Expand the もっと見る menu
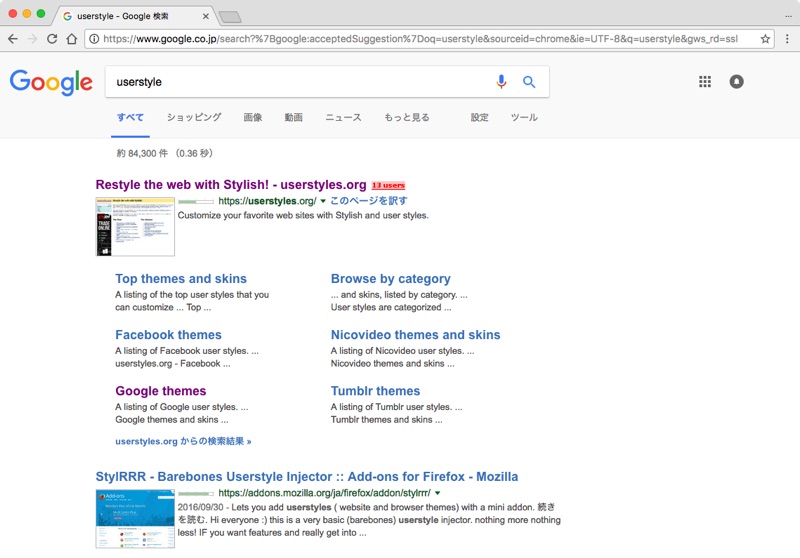Screen dimensions: 800x558 pos(407,117)
